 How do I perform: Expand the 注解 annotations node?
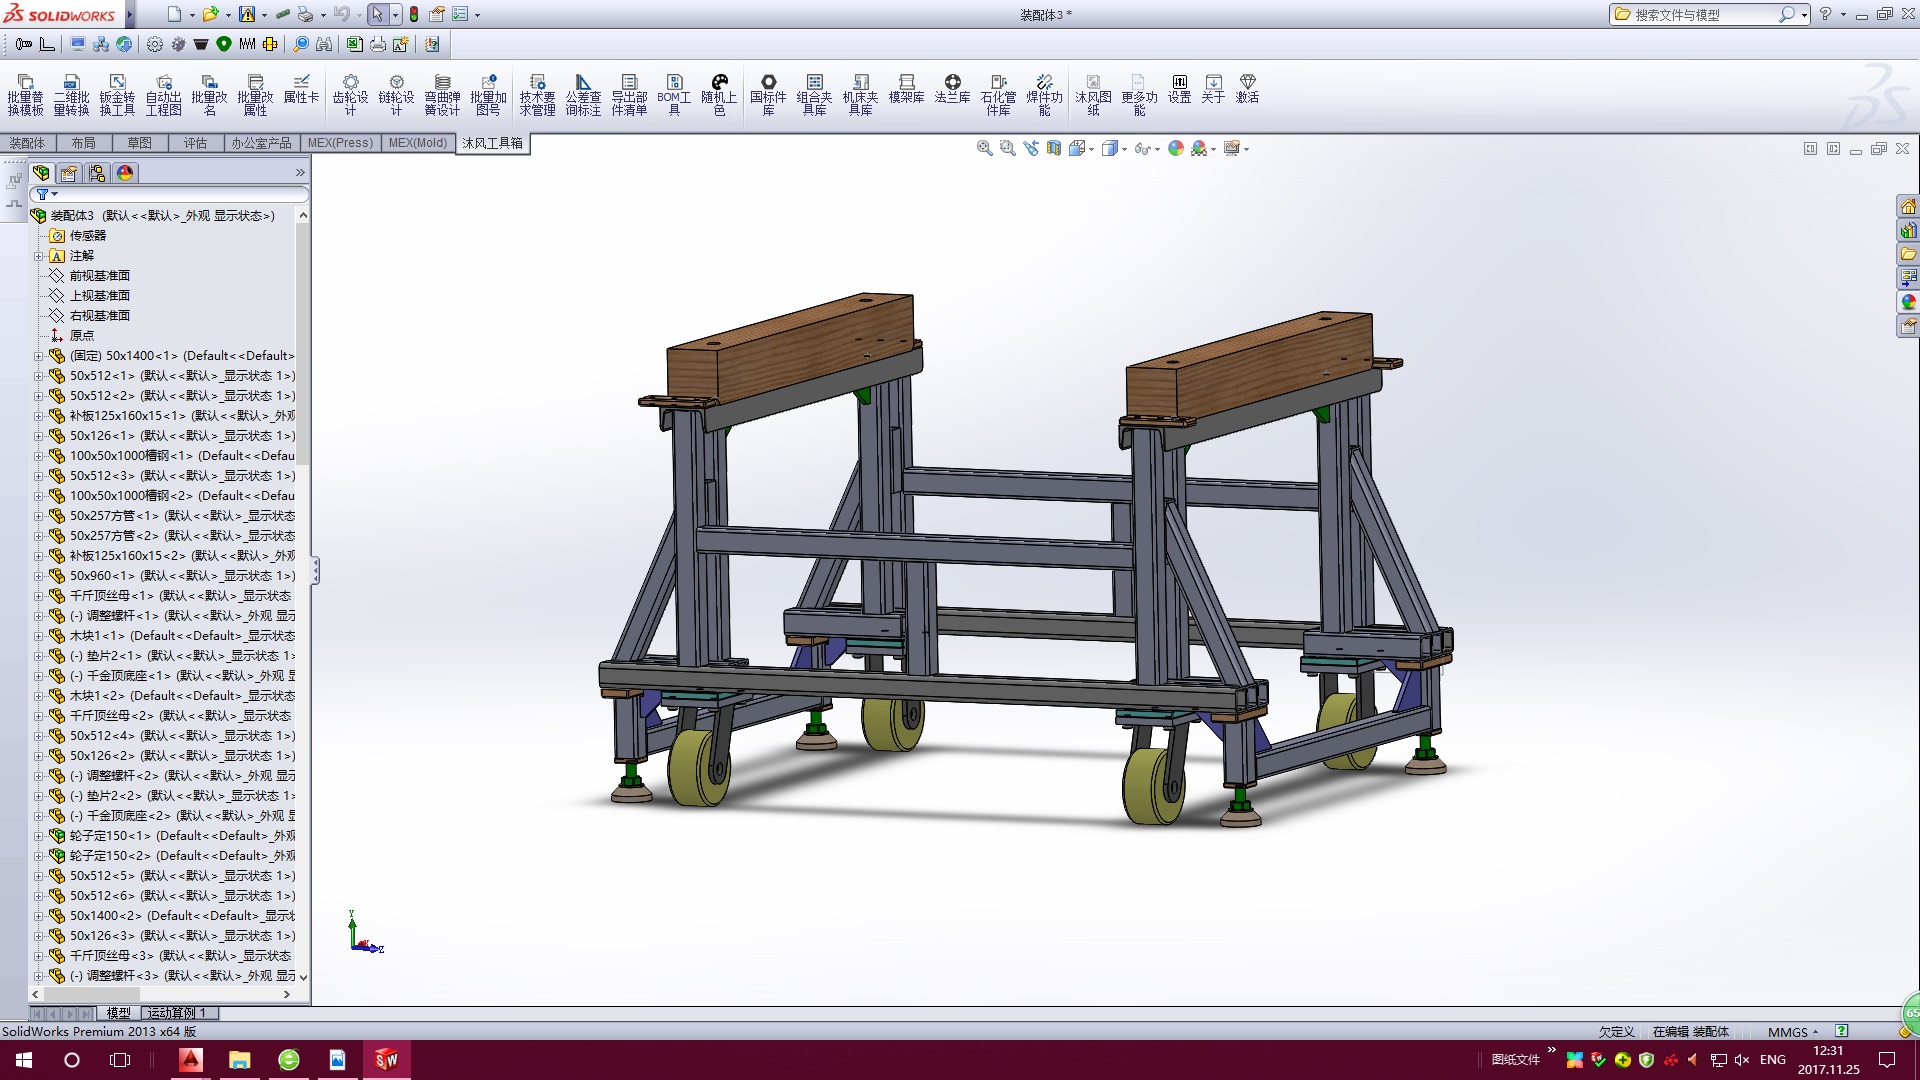coord(39,256)
